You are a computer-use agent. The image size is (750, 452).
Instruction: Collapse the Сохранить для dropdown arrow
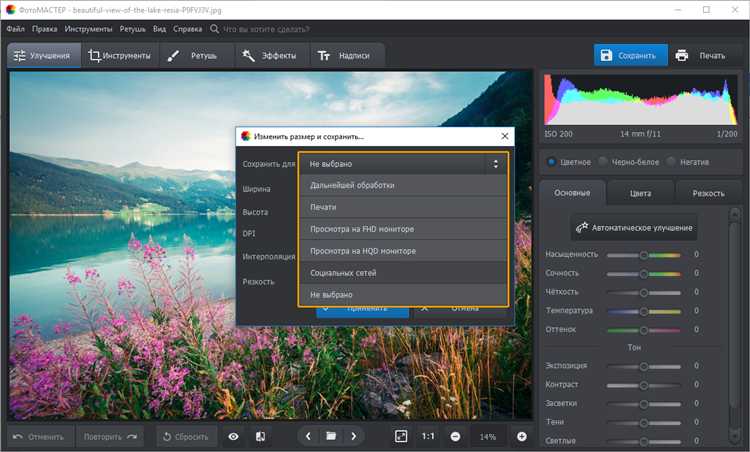495,163
